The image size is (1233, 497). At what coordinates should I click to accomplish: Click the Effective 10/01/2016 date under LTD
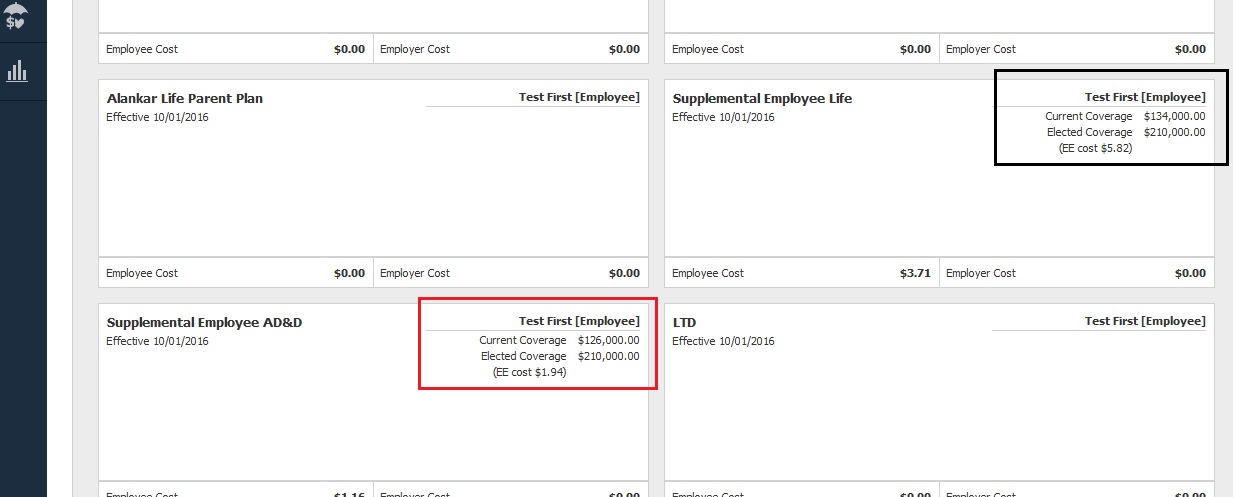pos(723,341)
